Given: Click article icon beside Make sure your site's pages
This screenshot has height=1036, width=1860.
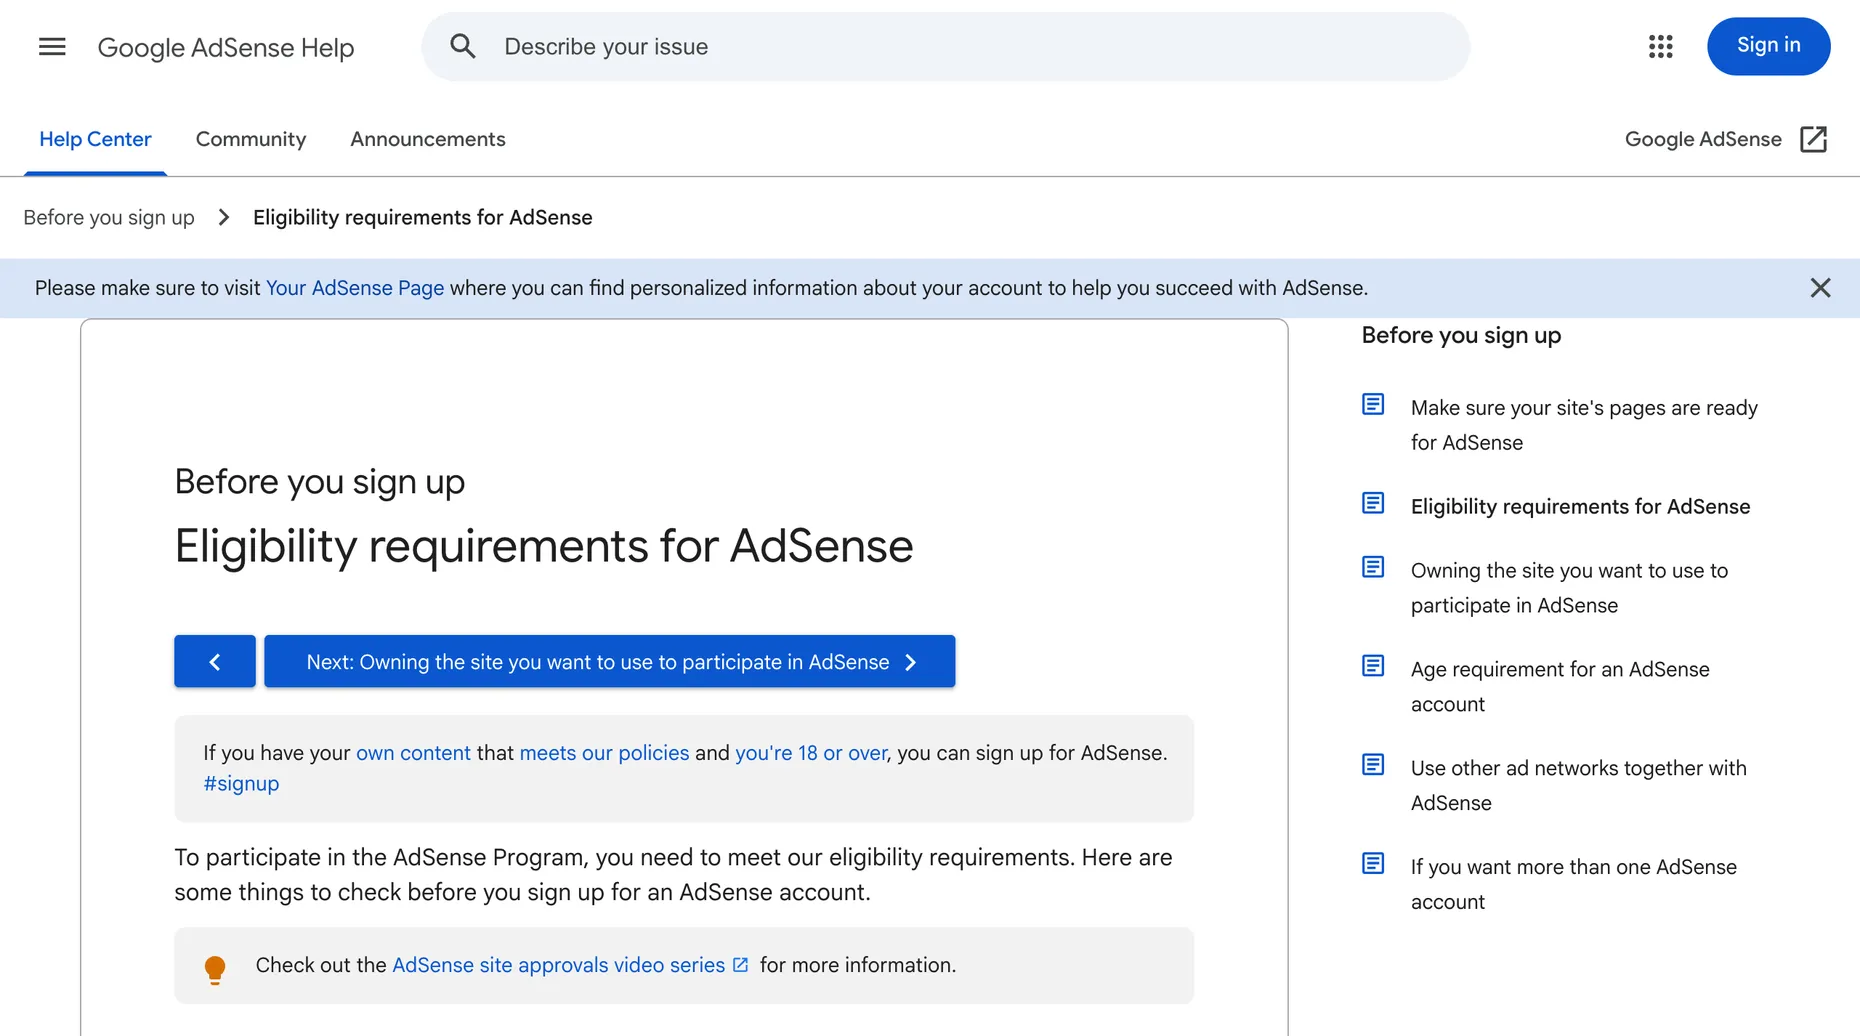Looking at the screenshot, I should coord(1373,404).
